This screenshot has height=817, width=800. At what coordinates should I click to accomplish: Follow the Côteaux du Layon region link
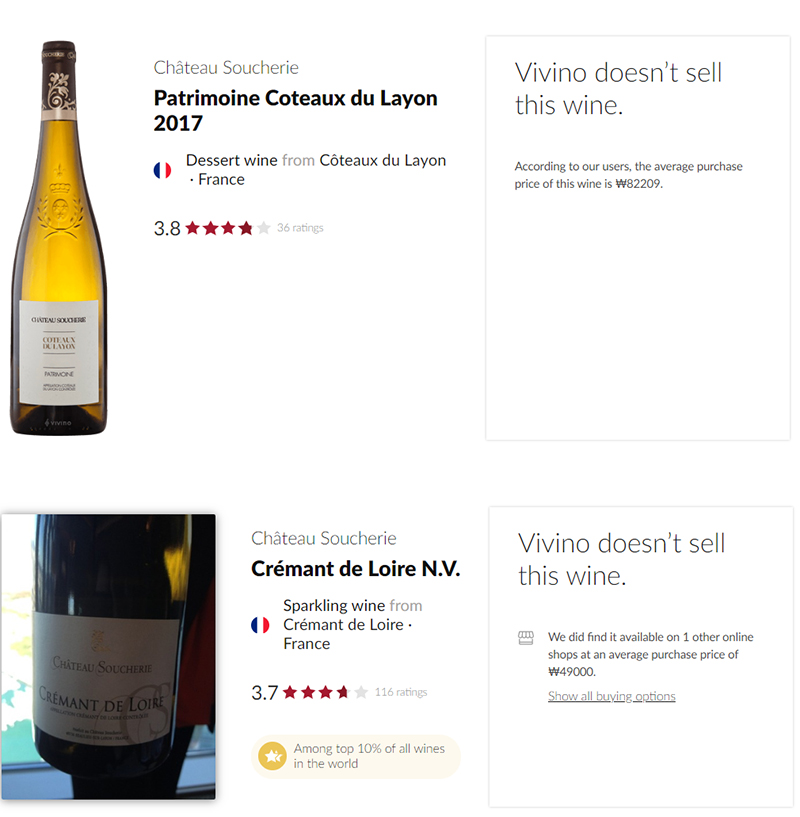click(383, 160)
